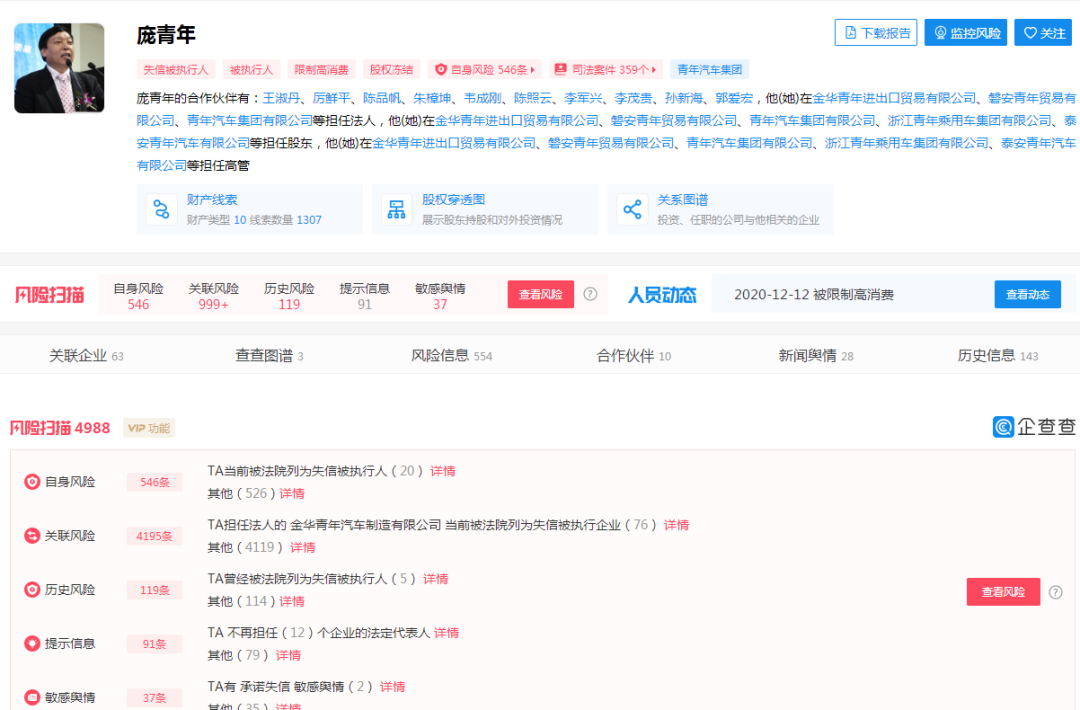Click the 被执行人 tag

(251, 70)
